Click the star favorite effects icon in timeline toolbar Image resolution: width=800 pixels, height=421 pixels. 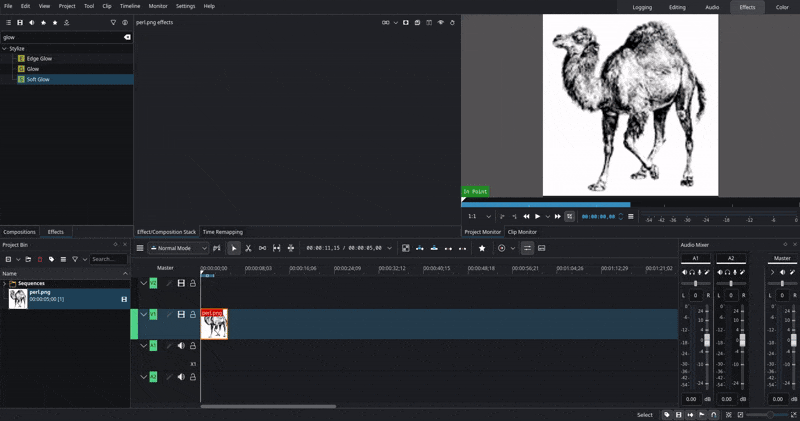482,248
